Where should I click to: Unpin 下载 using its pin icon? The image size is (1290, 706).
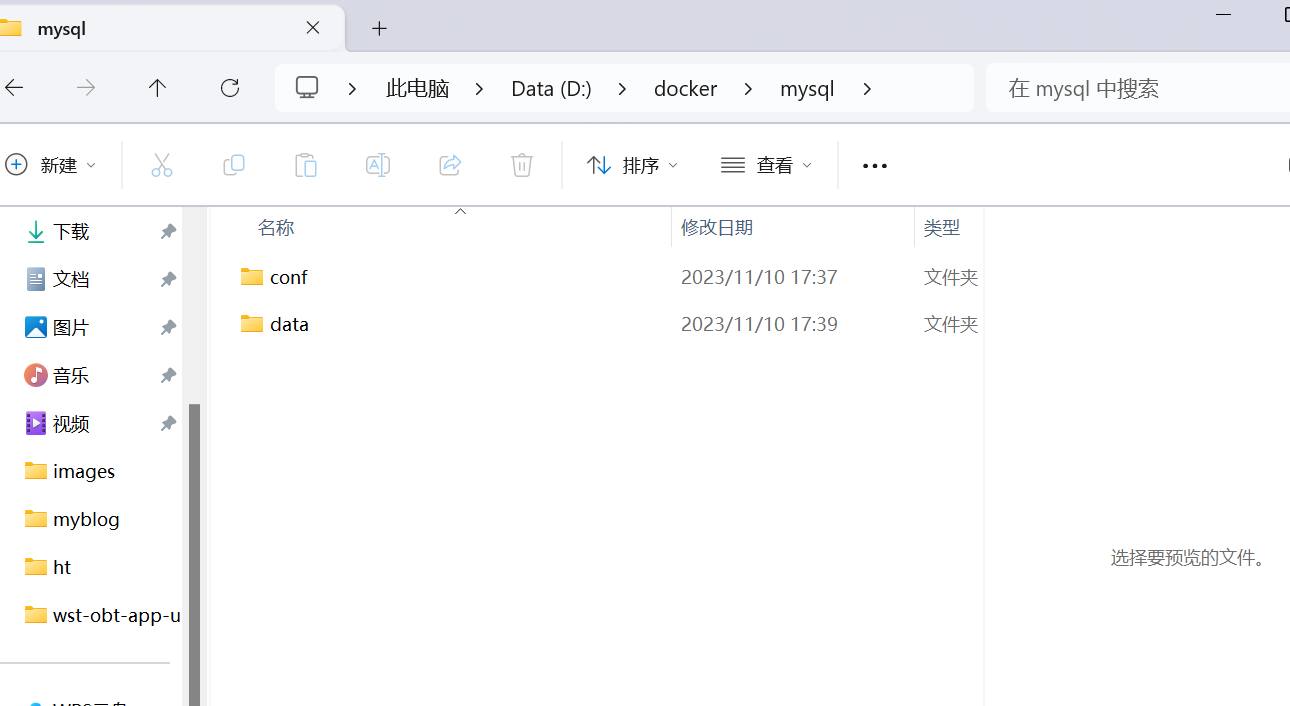click(168, 232)
